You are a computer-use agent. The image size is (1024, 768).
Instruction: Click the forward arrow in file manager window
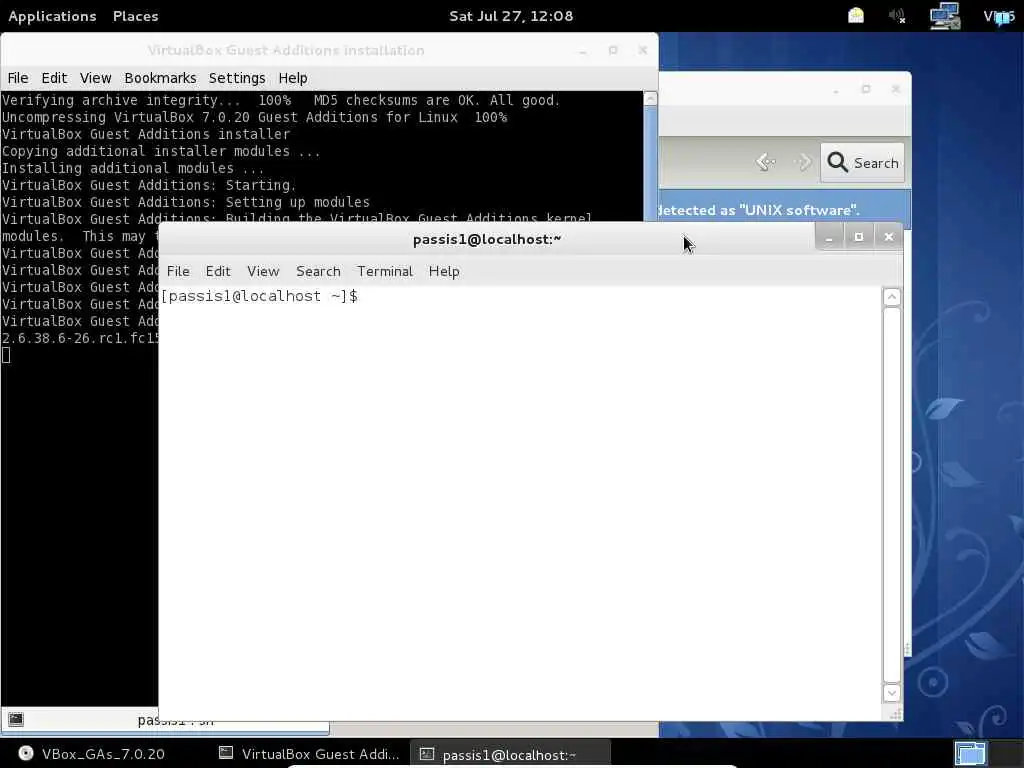803,161
